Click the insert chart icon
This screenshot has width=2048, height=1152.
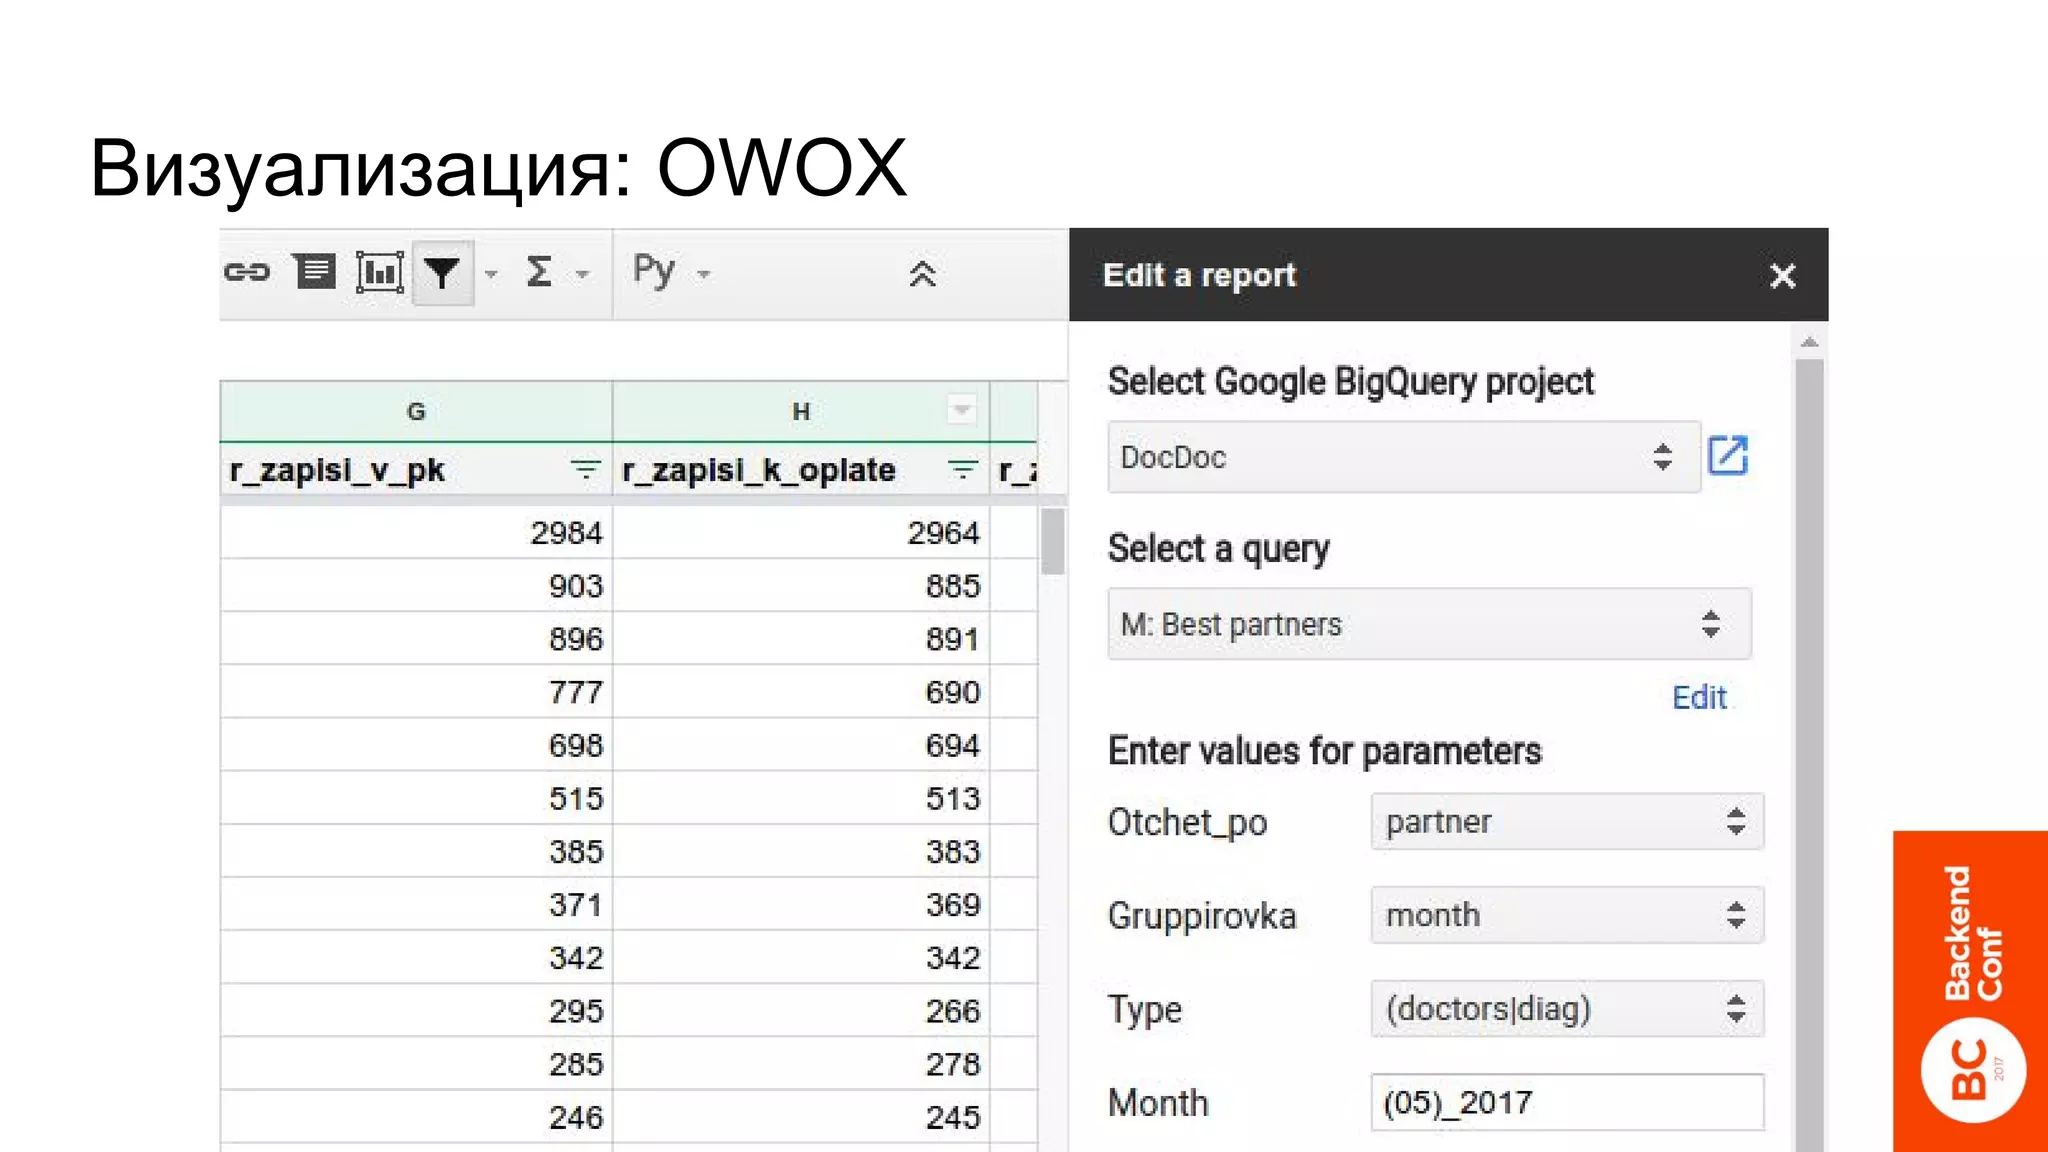pos(380,272)
